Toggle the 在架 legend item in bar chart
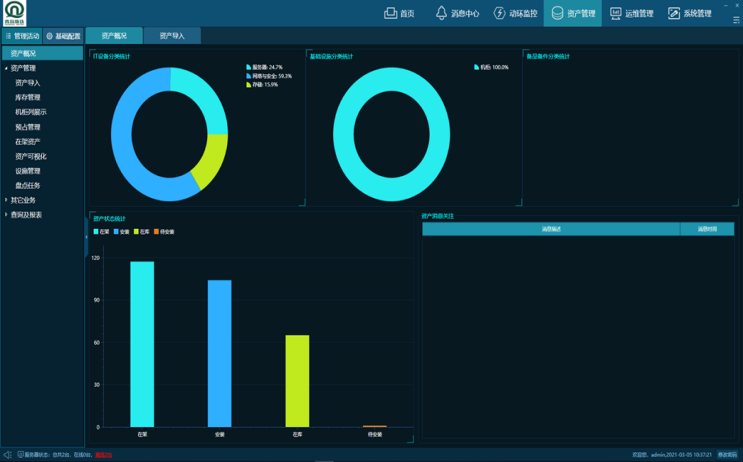Viewport: 743px width, 462px height. 101,232
